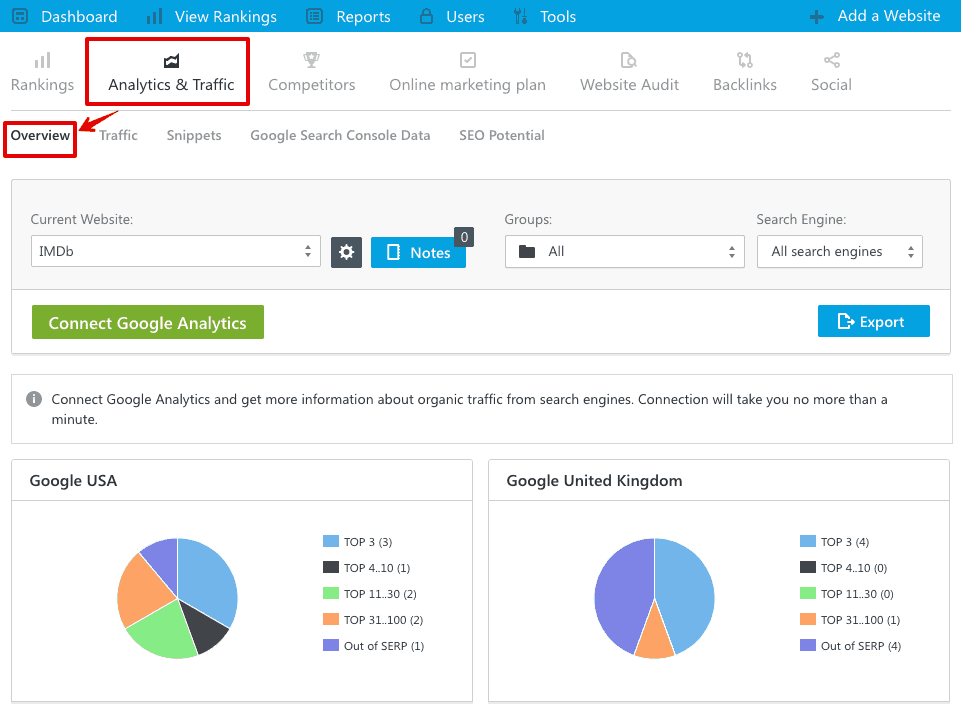
Task: Expand the Current Website IMDb dropdown
Action: click(175, 252)
